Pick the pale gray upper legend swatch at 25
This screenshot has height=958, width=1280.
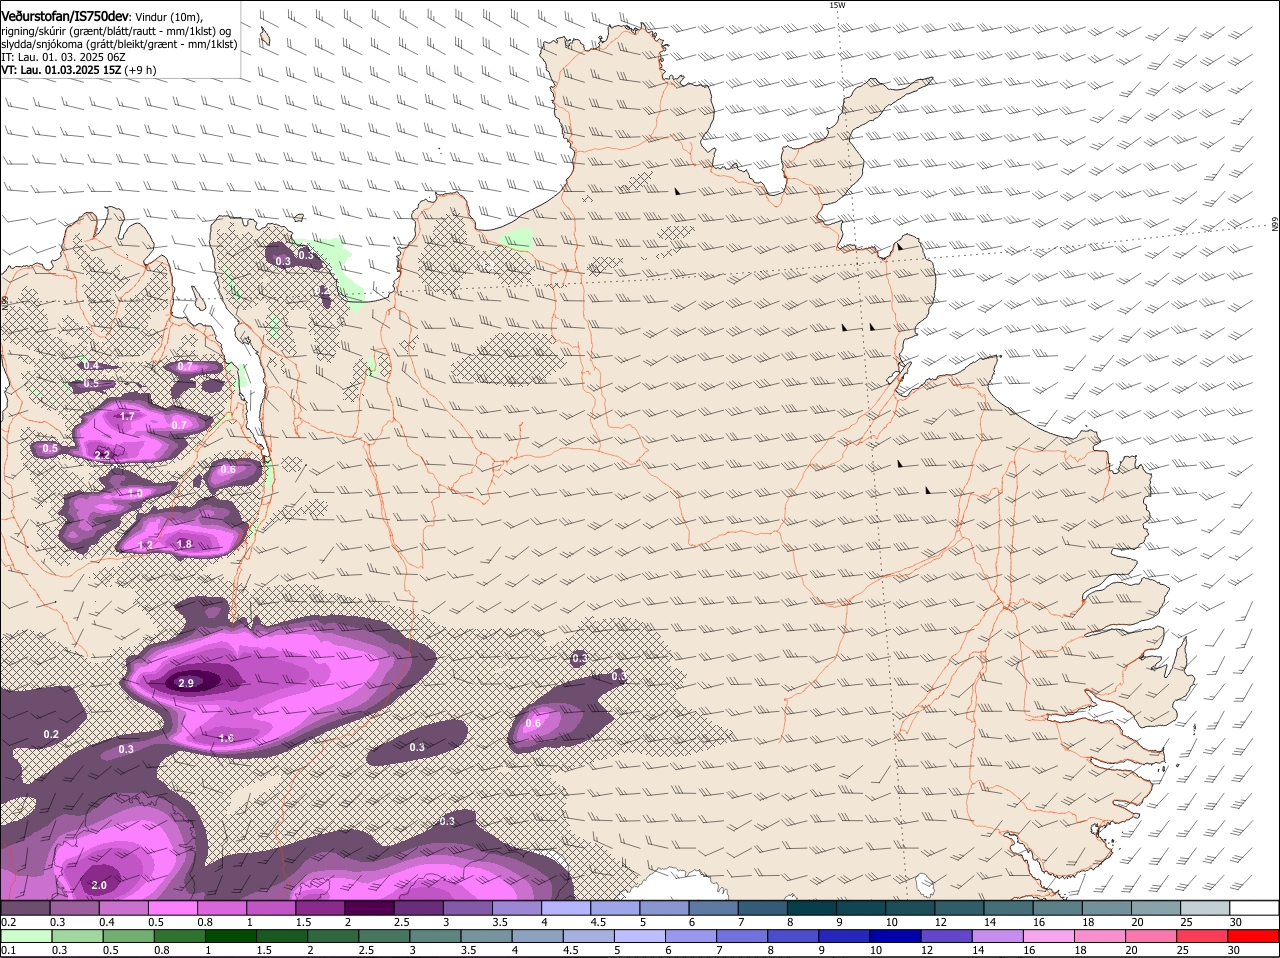tap(1205, 908)
